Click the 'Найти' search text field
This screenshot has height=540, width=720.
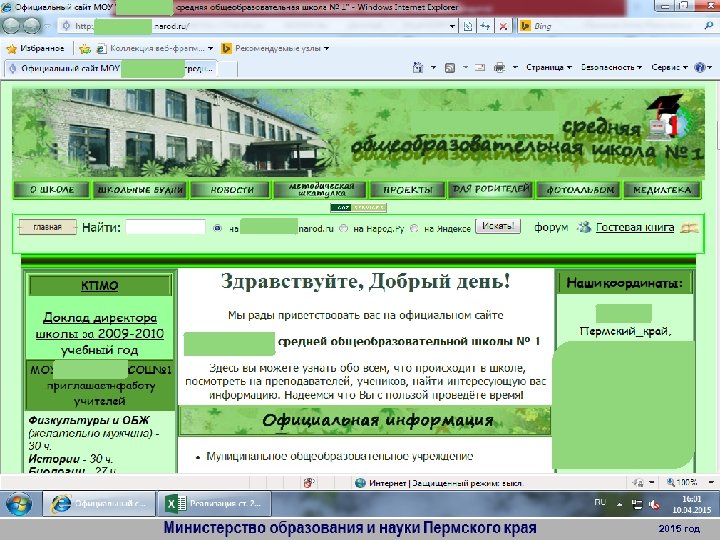(x=165, y=227)
